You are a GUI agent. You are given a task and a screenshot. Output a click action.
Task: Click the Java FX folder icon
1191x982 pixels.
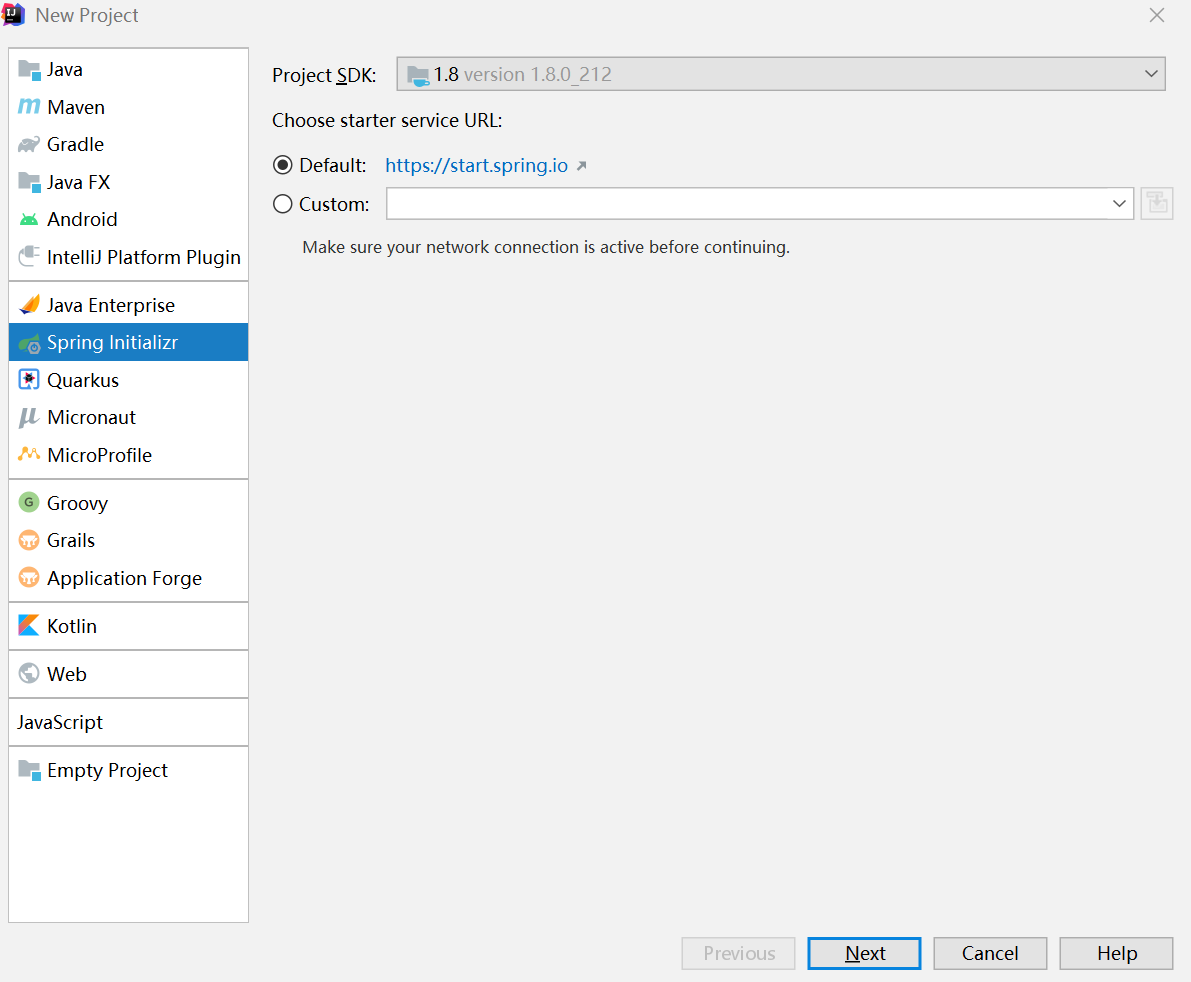point(29,182)
